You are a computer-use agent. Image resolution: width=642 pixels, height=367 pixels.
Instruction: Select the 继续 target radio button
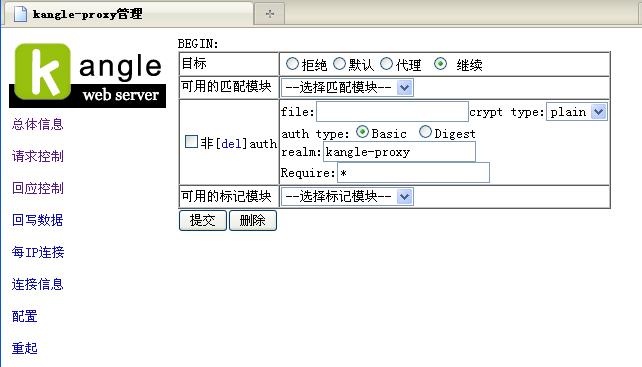(x=440, y=64)
